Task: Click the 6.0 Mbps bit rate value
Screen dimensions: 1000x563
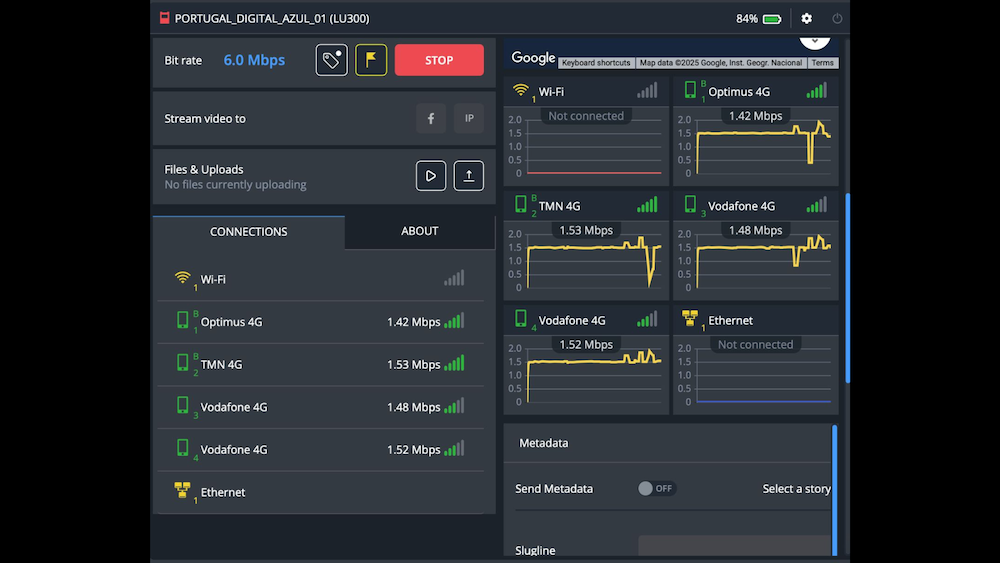Action: 254,60
